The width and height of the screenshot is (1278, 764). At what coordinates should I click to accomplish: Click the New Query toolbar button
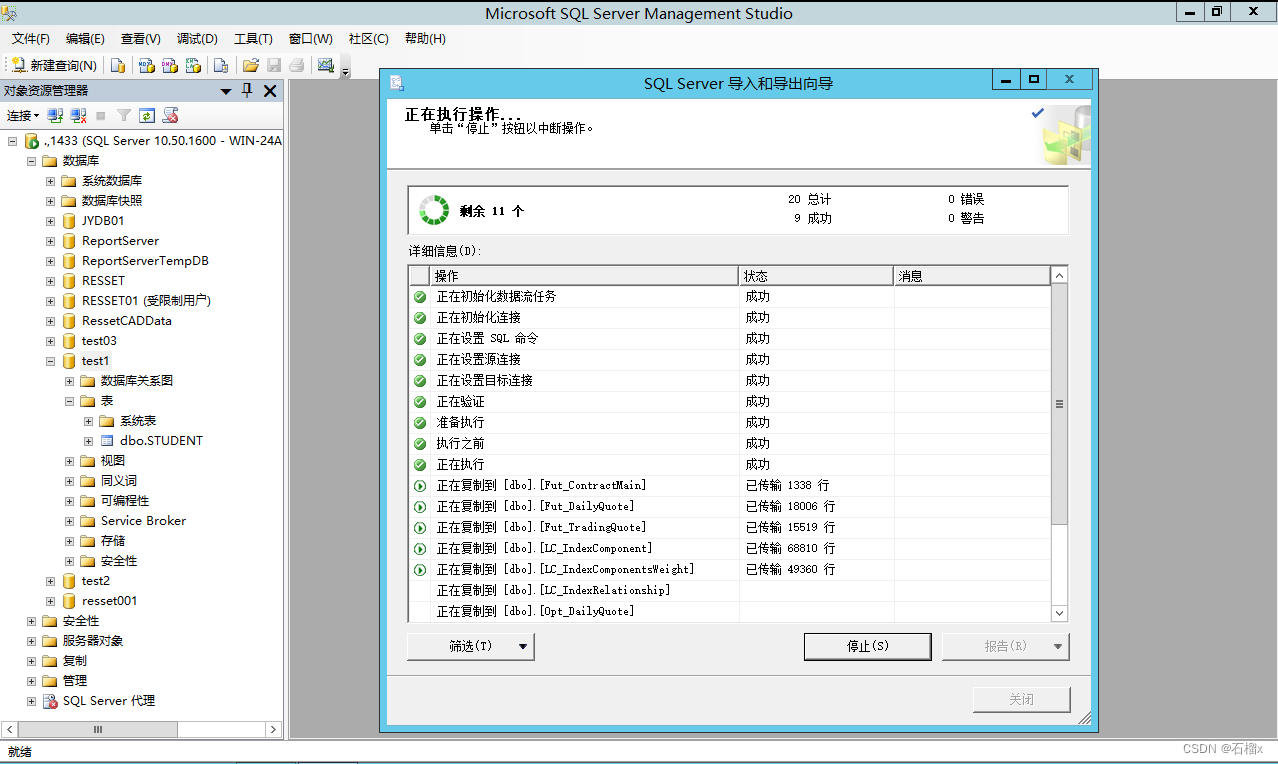[54, 65]
